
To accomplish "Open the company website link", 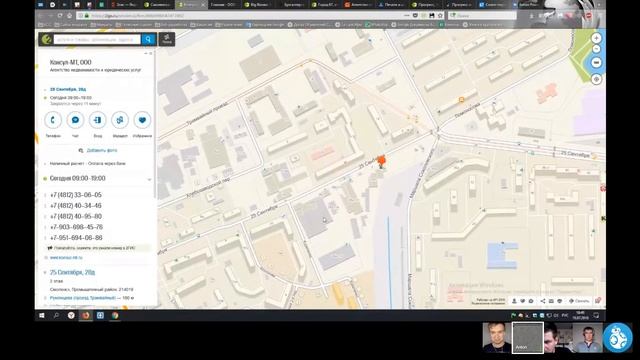I will (66, 258).
